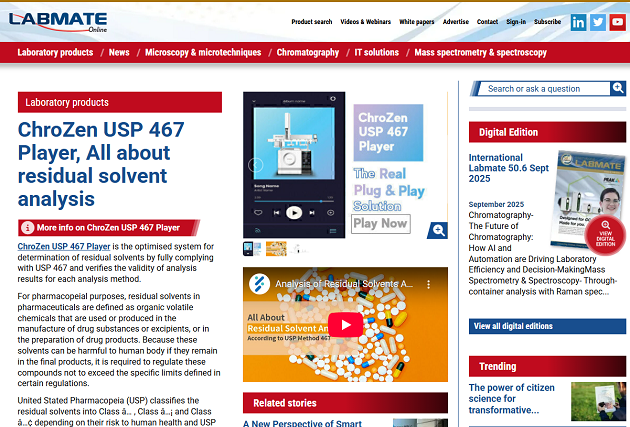The image size is (630, 427).
Task: Open Microscopy & microtechniques menu
Action: coord(203,52)
